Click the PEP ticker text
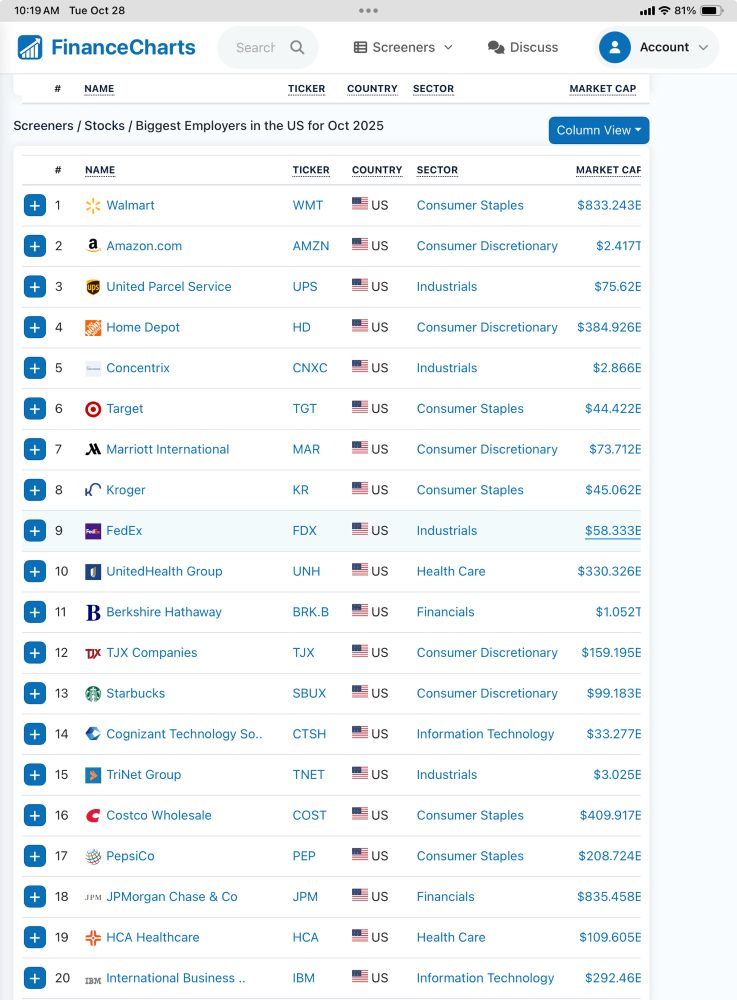This screenshot has height=1000, width=737. pos(304,857)
